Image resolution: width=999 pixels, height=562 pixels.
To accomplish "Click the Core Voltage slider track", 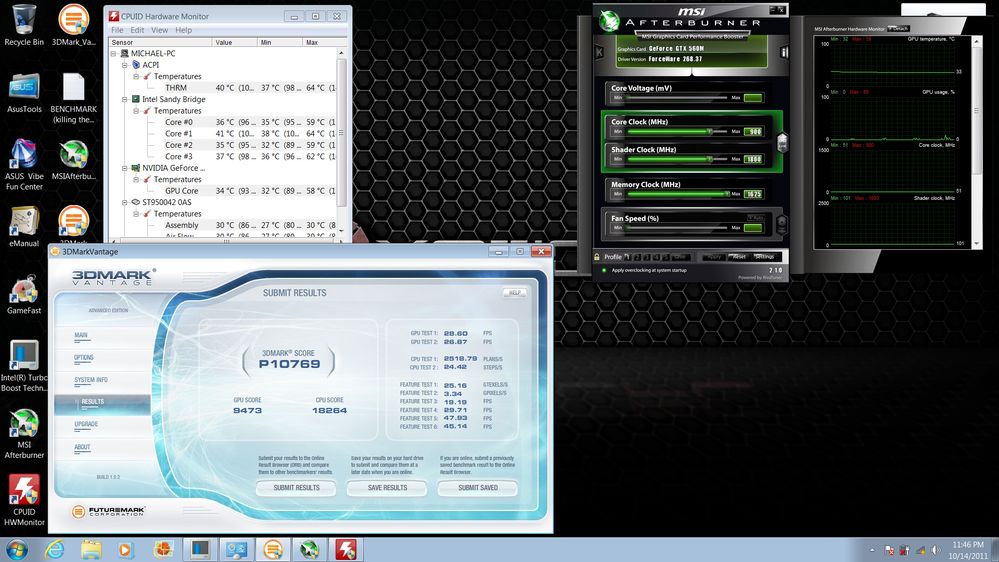I will coord(677,97).
